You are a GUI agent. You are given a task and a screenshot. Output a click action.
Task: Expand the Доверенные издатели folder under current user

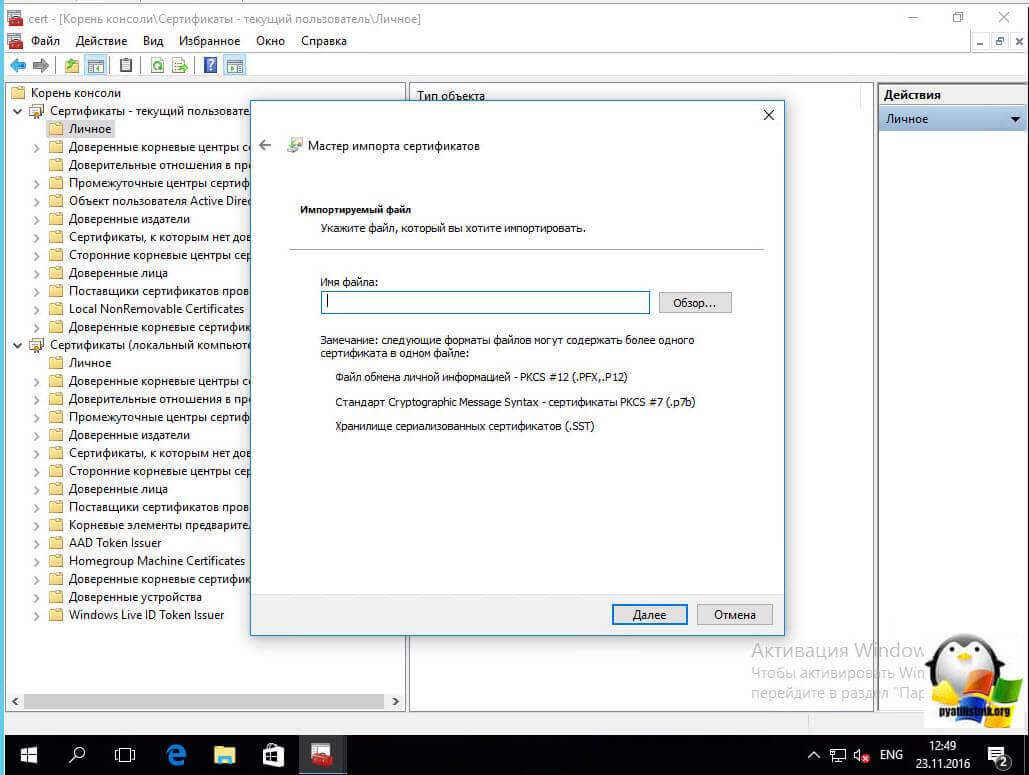click(x=37, y=219)
